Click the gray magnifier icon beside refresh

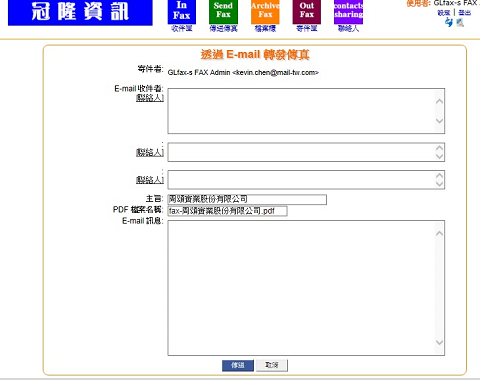[460, 23]
